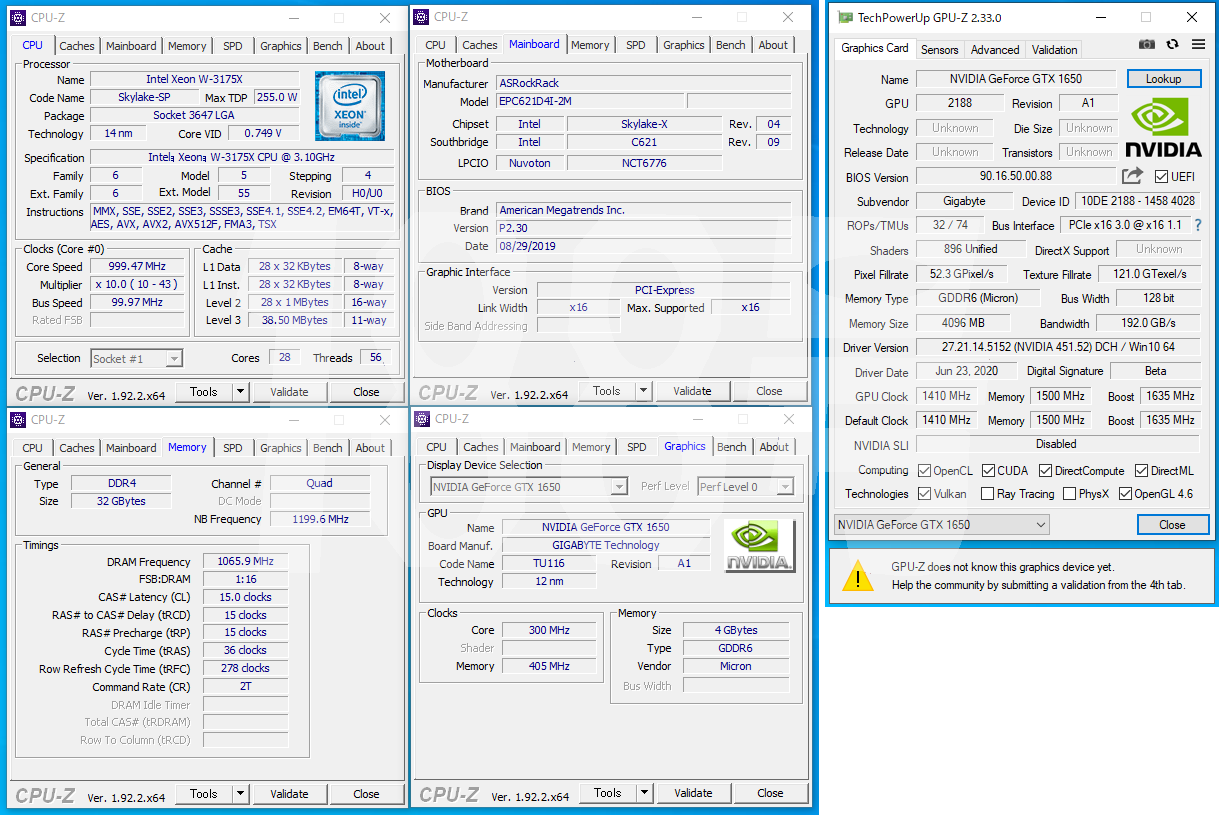Click the Lookup button in GPU-Z
The image size is (1219, 815).
pyautogui.click(x=1164, y=78)
